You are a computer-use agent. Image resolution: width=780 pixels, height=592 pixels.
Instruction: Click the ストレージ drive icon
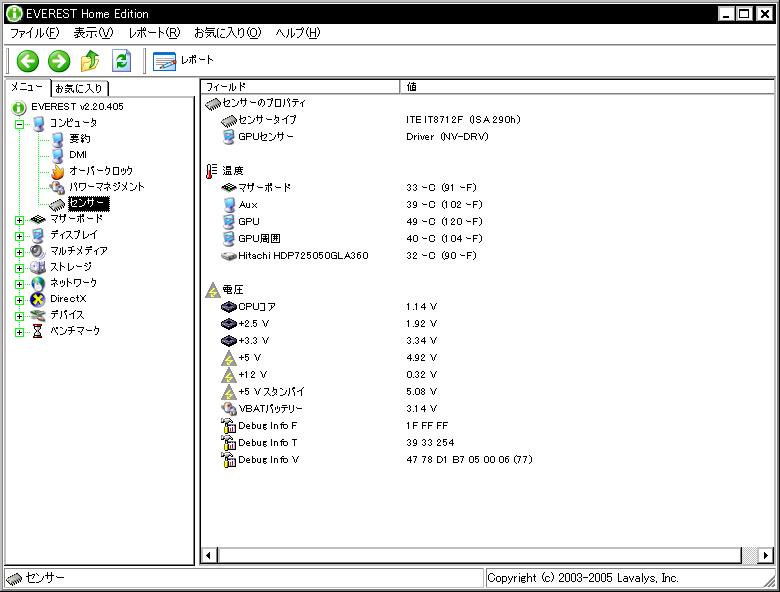coord(38,267)
